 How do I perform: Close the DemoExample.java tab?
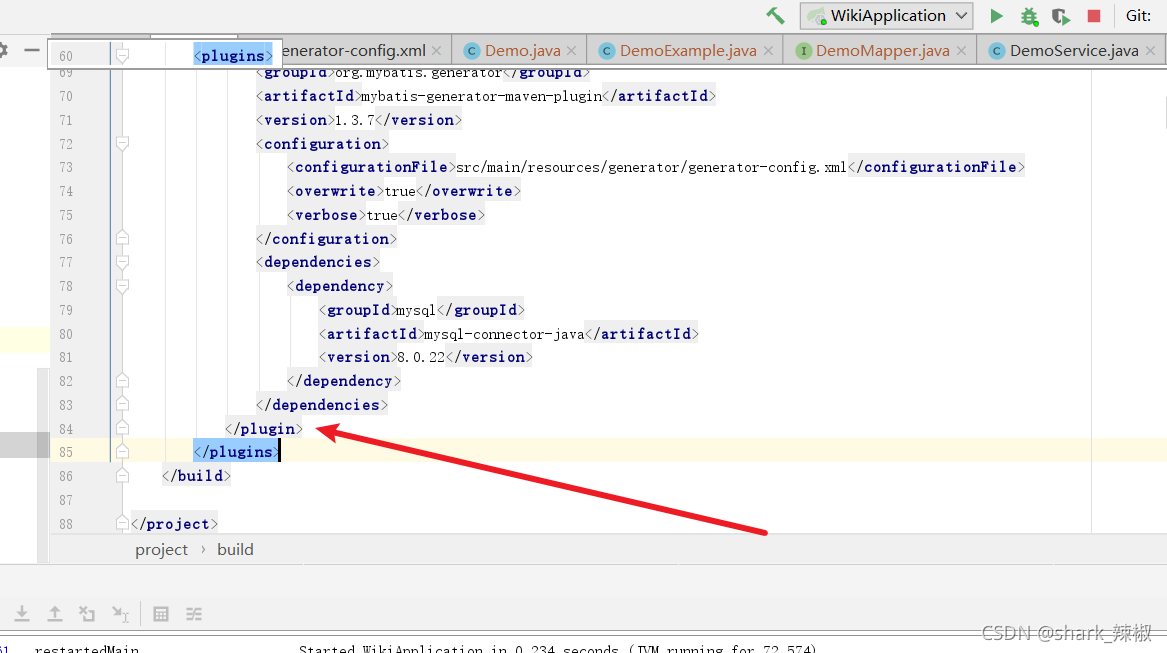[768, 51]
